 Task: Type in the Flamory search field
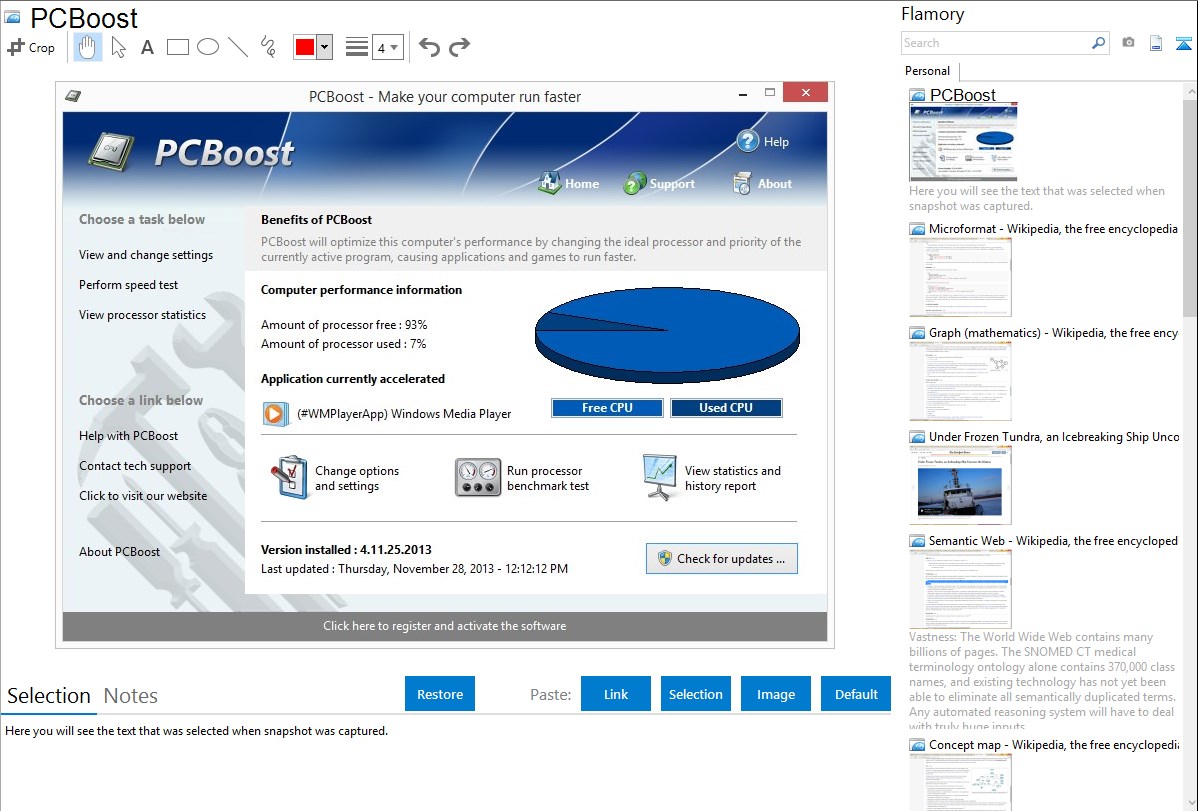(x=995, y=43)
